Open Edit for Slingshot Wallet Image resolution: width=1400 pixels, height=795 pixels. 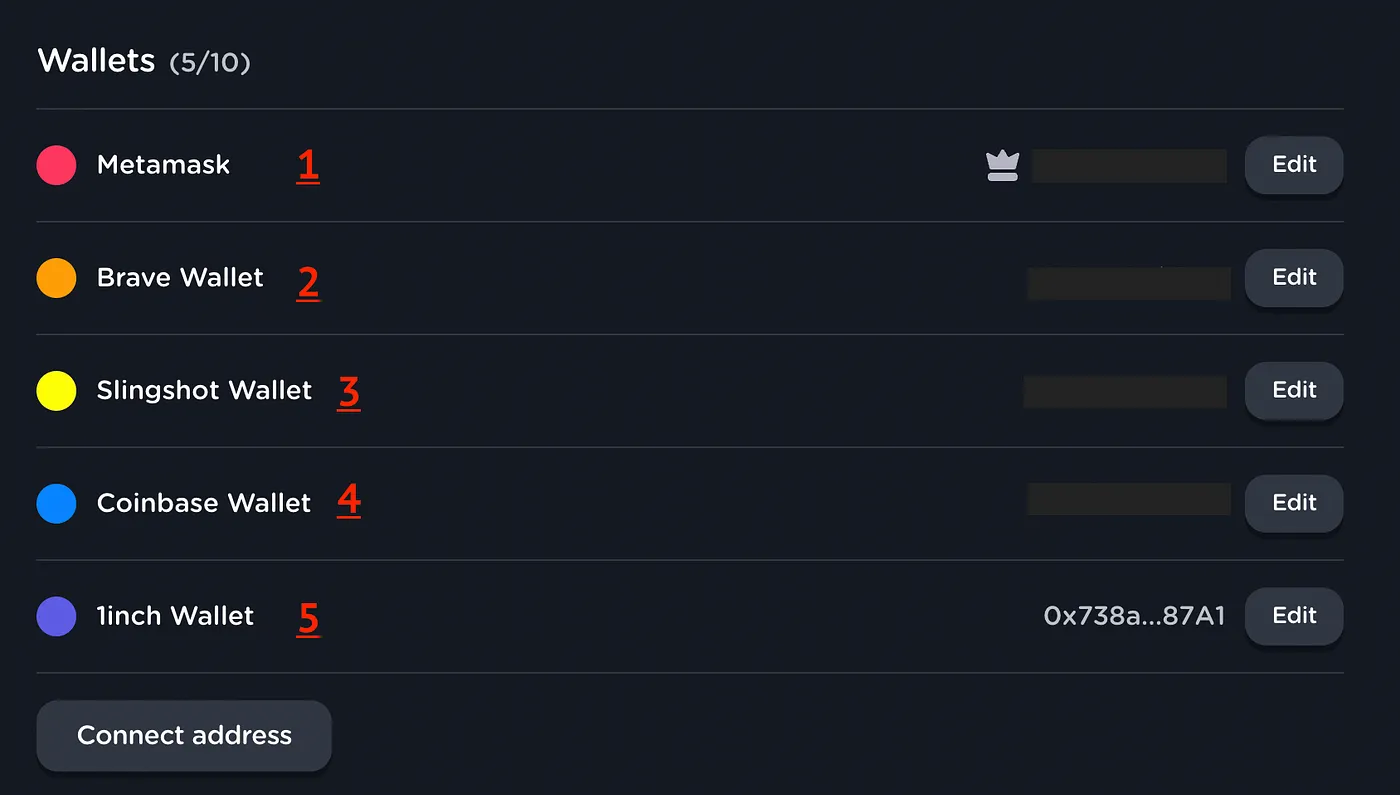click(x=1294, y=391)
